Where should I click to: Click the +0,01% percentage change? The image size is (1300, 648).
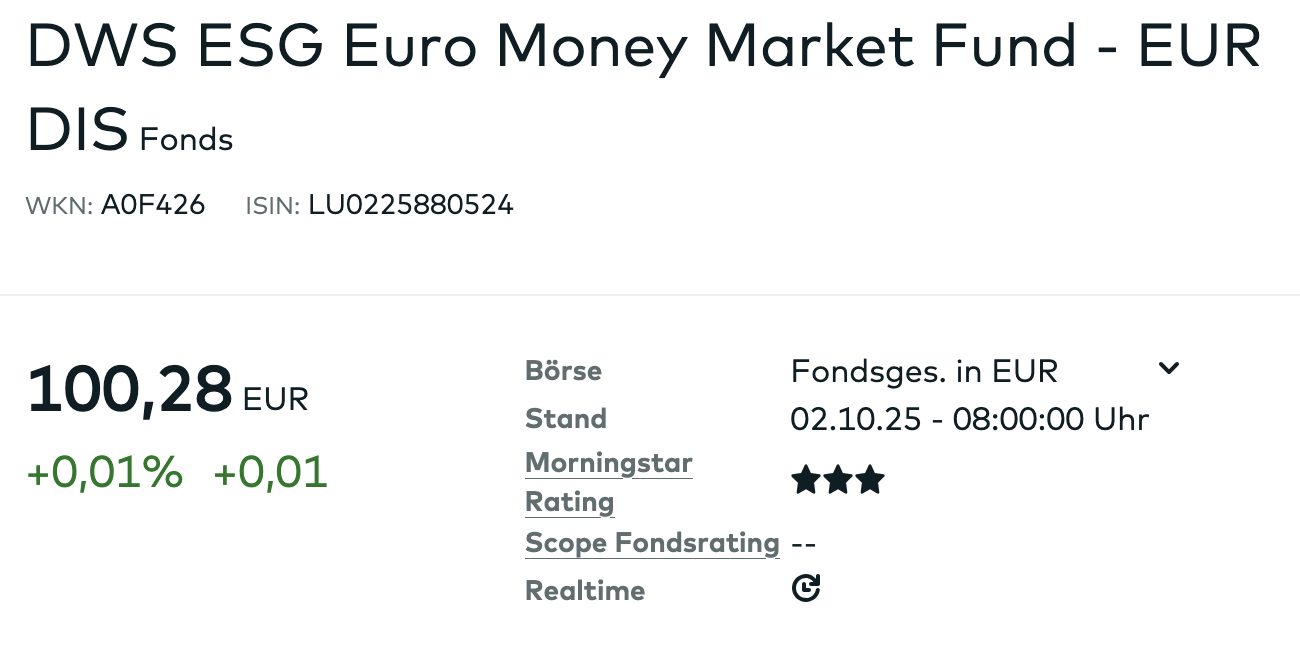pos(105,472)
